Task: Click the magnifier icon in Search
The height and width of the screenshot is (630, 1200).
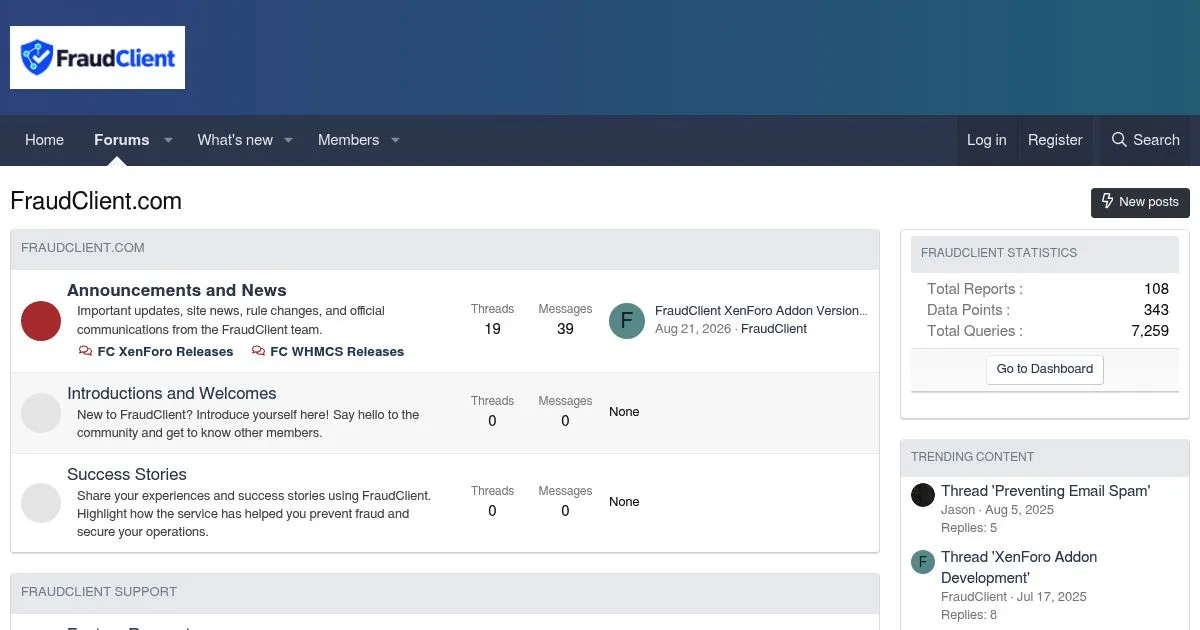Action: 1119,140
